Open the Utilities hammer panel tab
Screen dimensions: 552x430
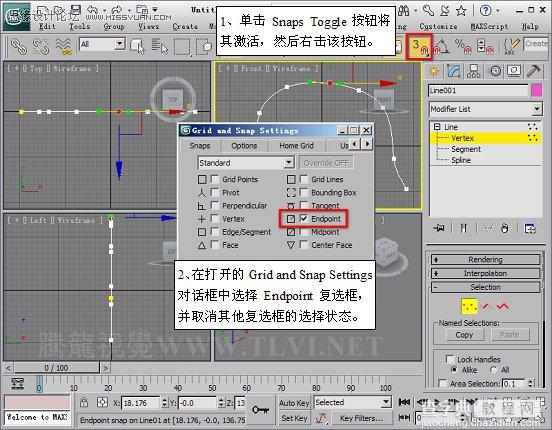point(533,71)
